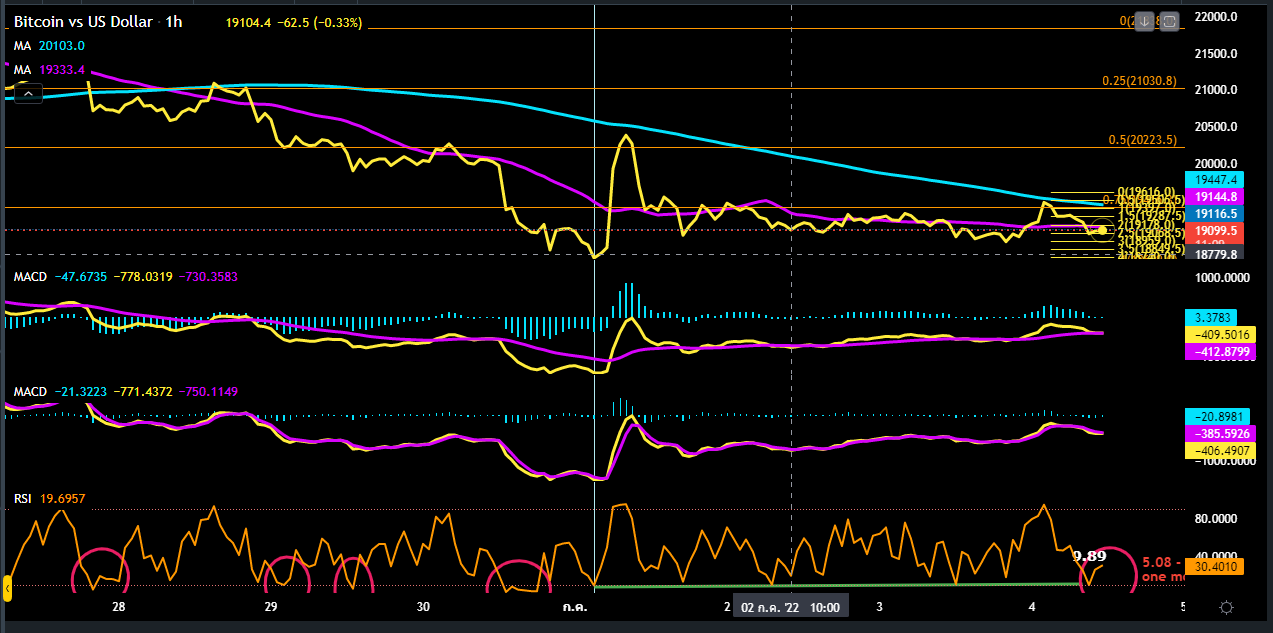The width and height of the screenshot is (1273, 633).
Task: Expand the yellow left-edge panel handle
Action: pyautogui.click(x=6, y=588)
